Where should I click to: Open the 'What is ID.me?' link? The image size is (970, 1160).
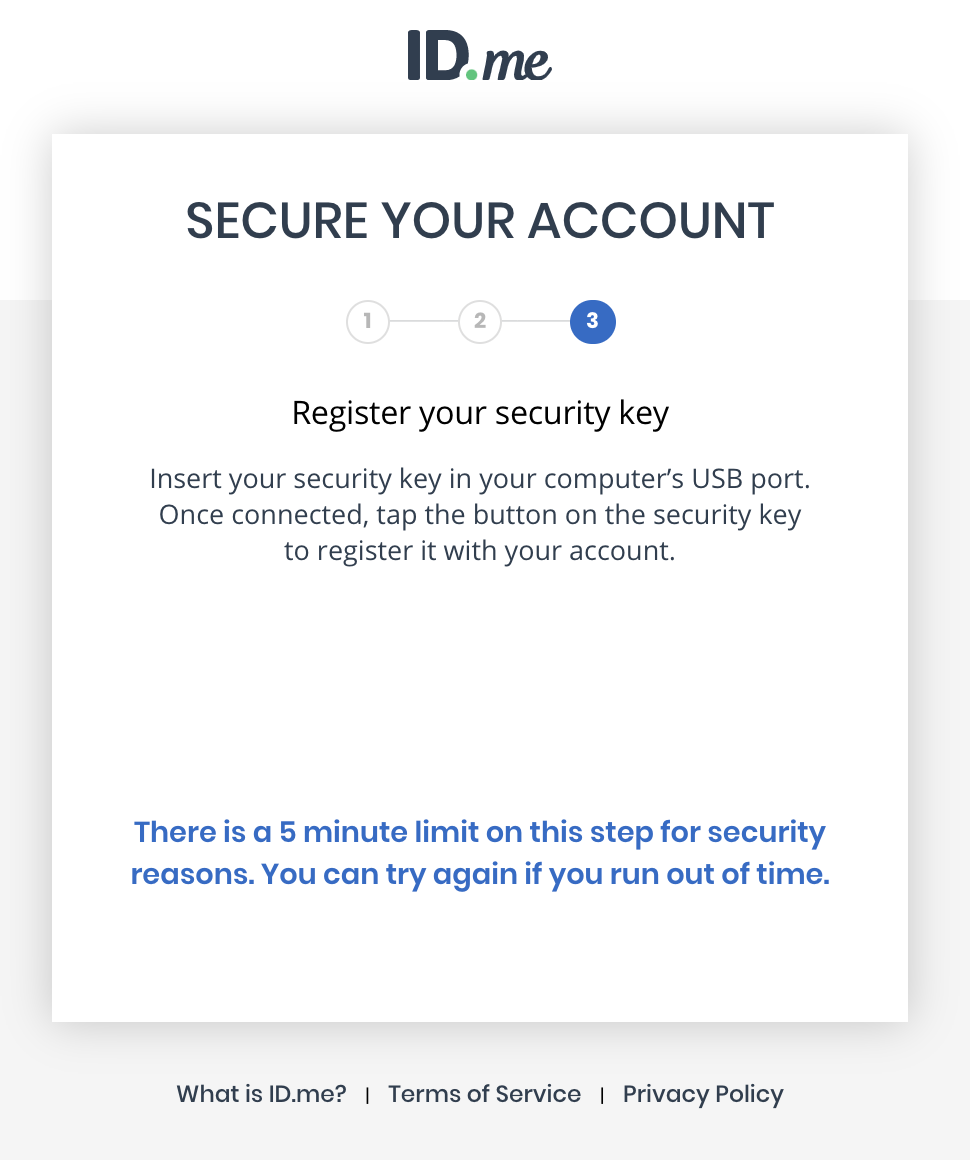(260, 1094)
